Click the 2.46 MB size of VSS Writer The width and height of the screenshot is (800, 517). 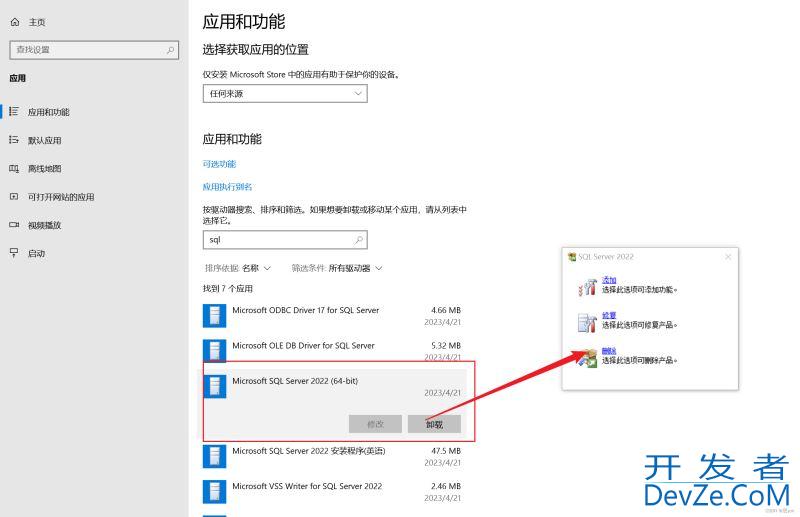coord(446,486)
